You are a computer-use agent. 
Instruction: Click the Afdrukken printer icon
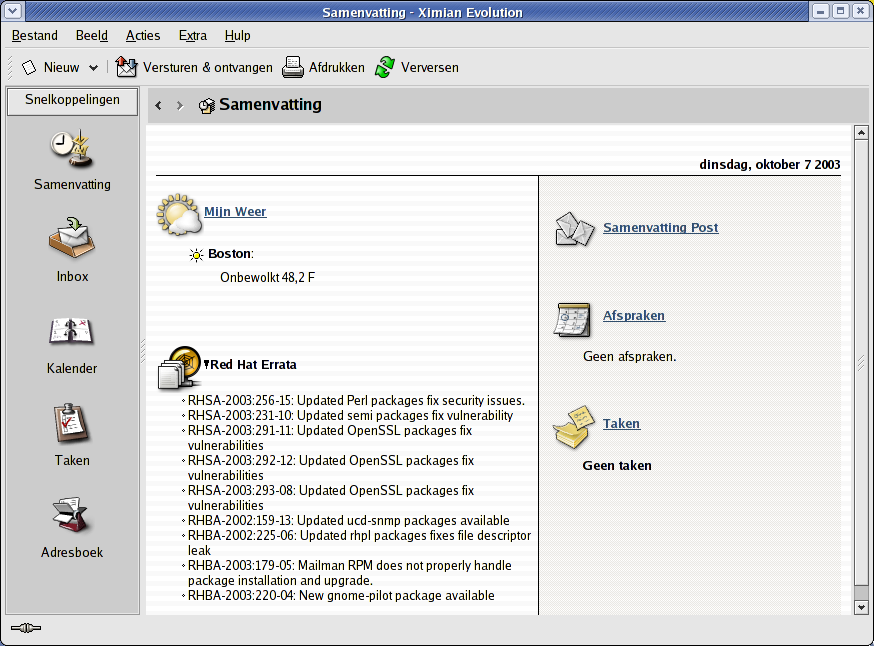(x=293, y=67)
